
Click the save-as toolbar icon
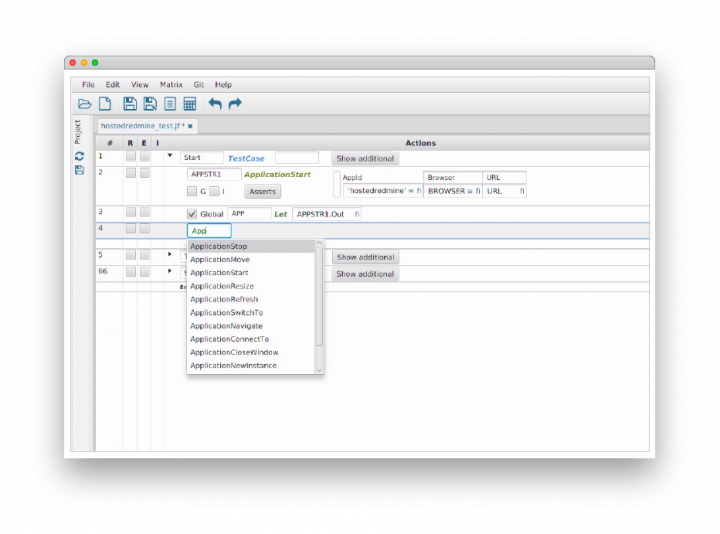pyautogui.click(x=150, y=104)
